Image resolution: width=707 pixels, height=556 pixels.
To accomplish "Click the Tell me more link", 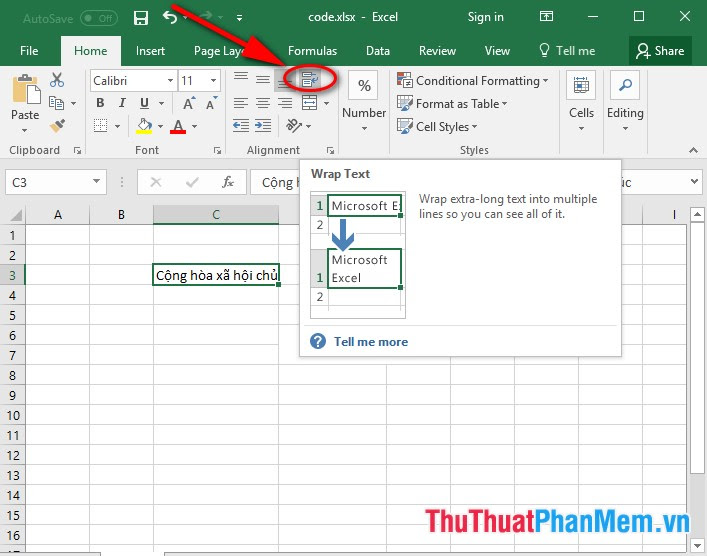I will 371,341.
